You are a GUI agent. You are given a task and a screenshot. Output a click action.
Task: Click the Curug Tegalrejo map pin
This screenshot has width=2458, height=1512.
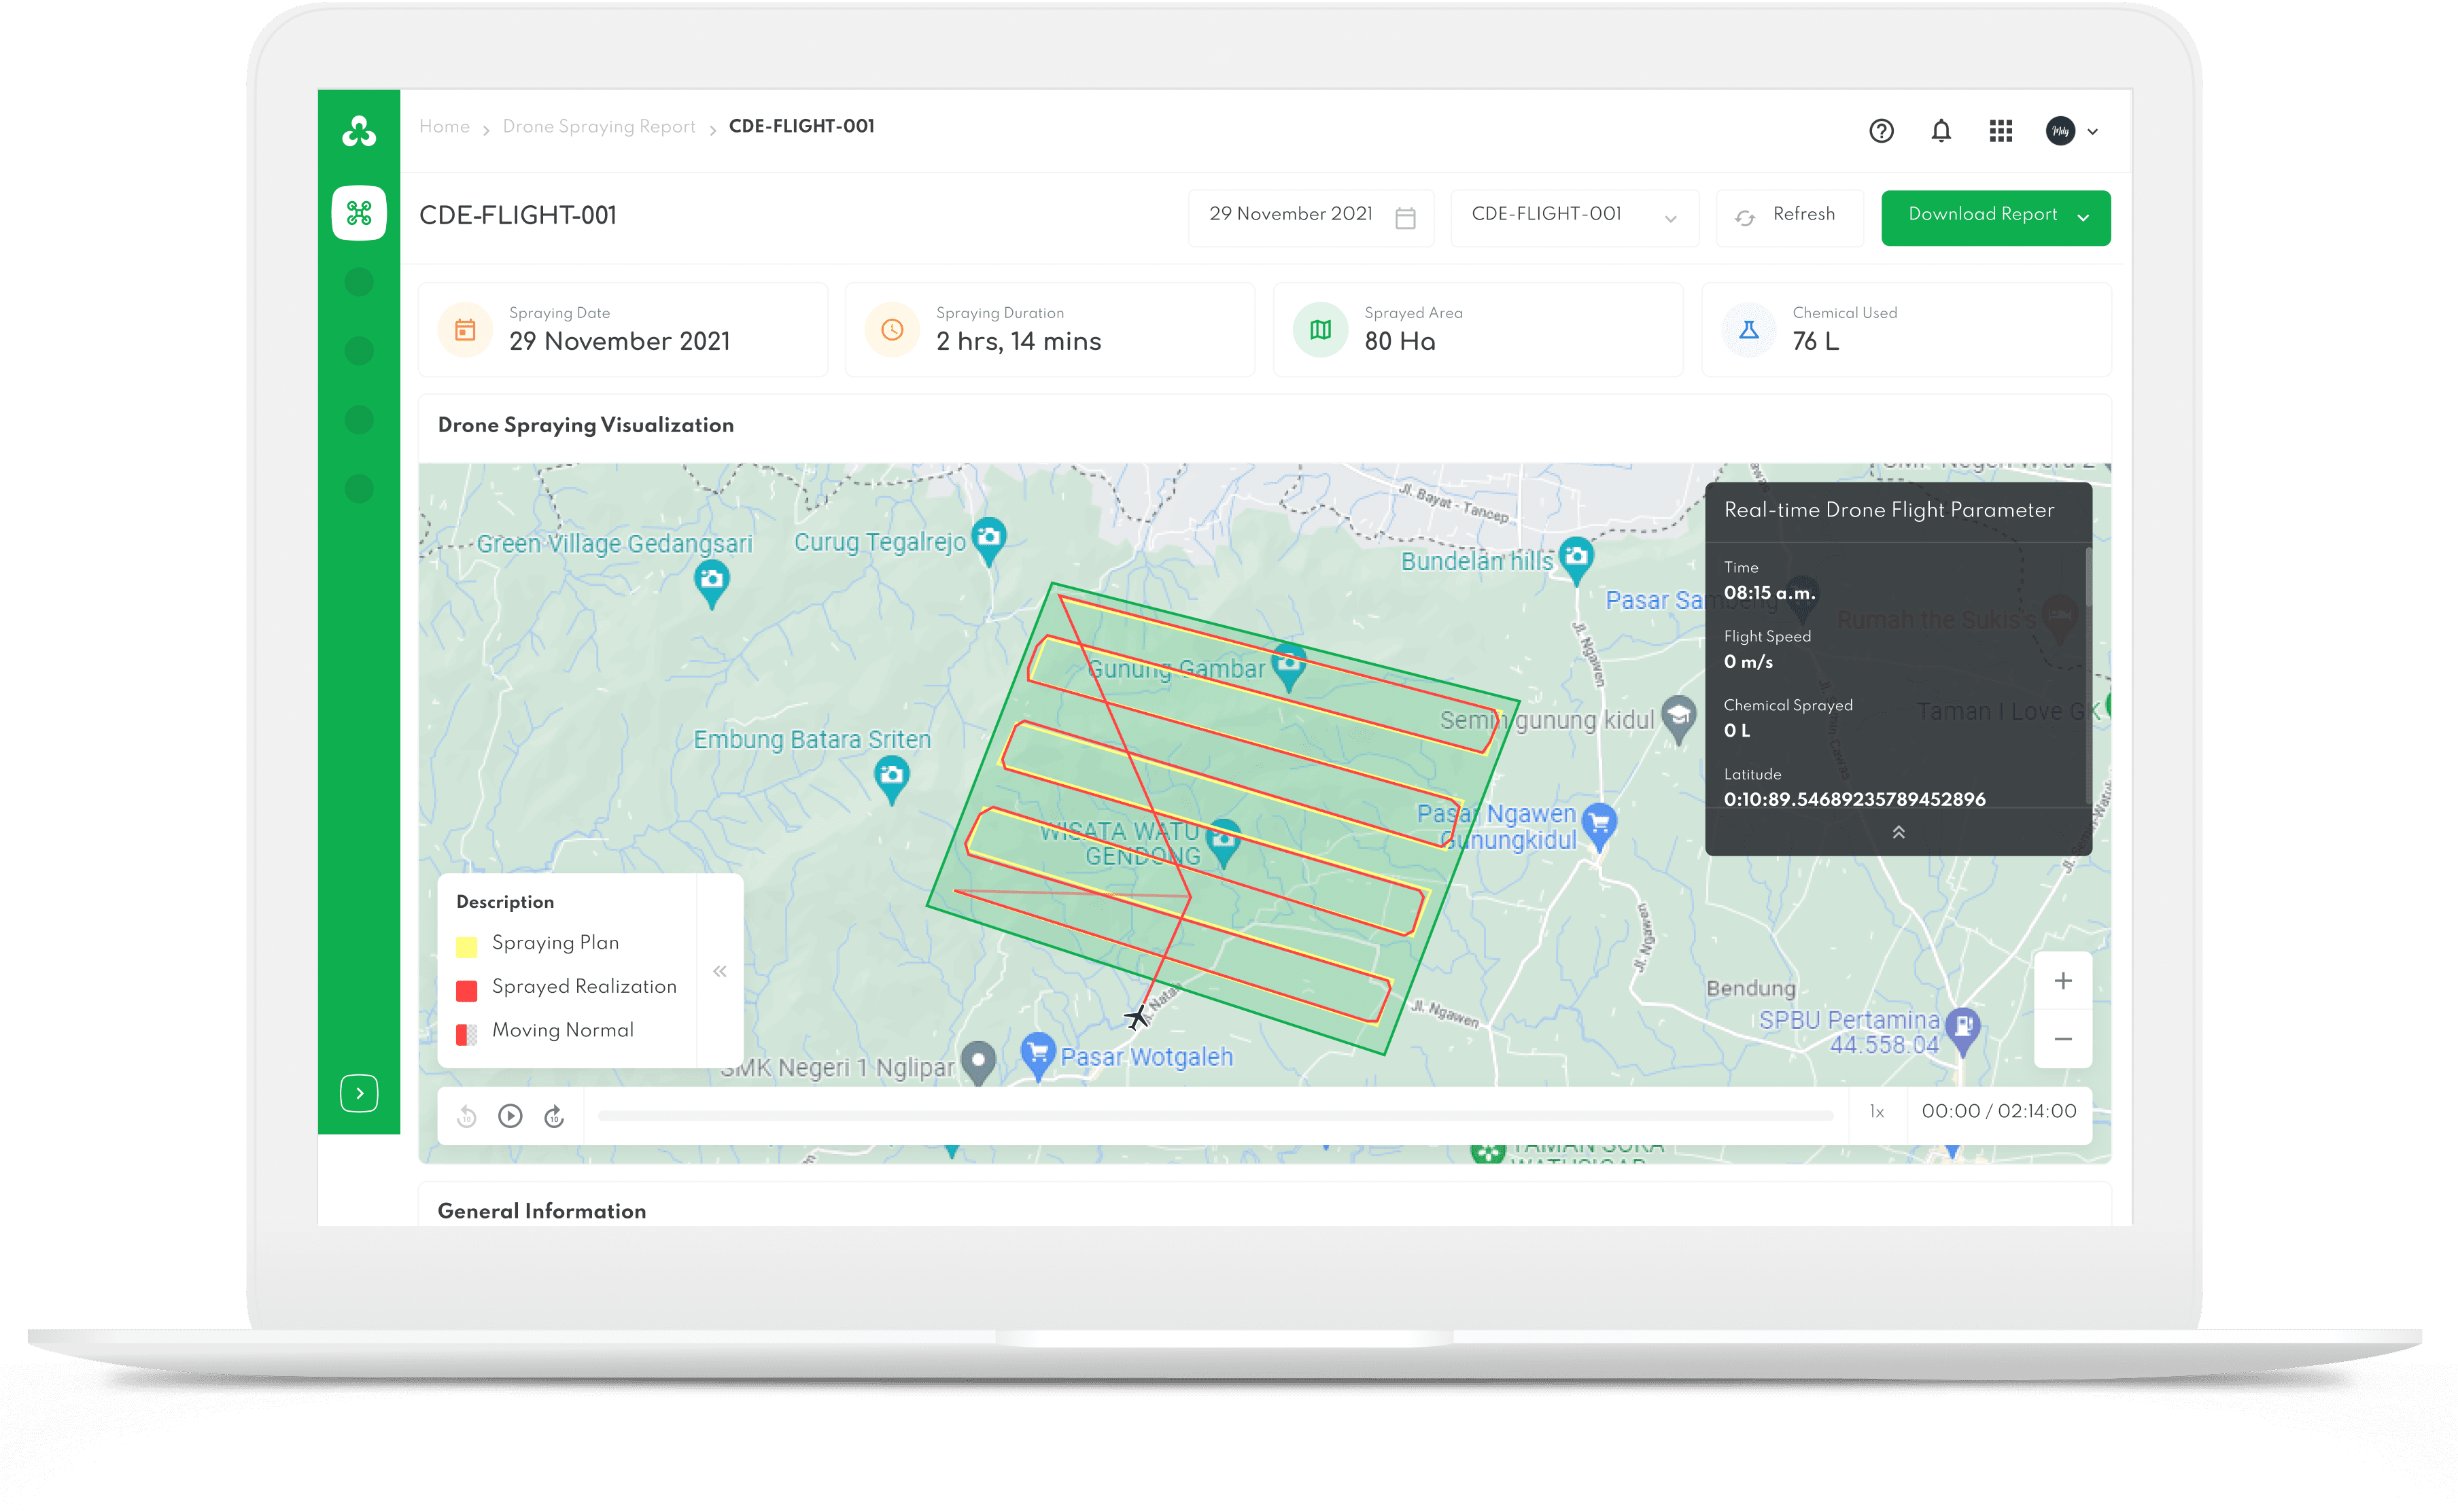click(989, 542)
